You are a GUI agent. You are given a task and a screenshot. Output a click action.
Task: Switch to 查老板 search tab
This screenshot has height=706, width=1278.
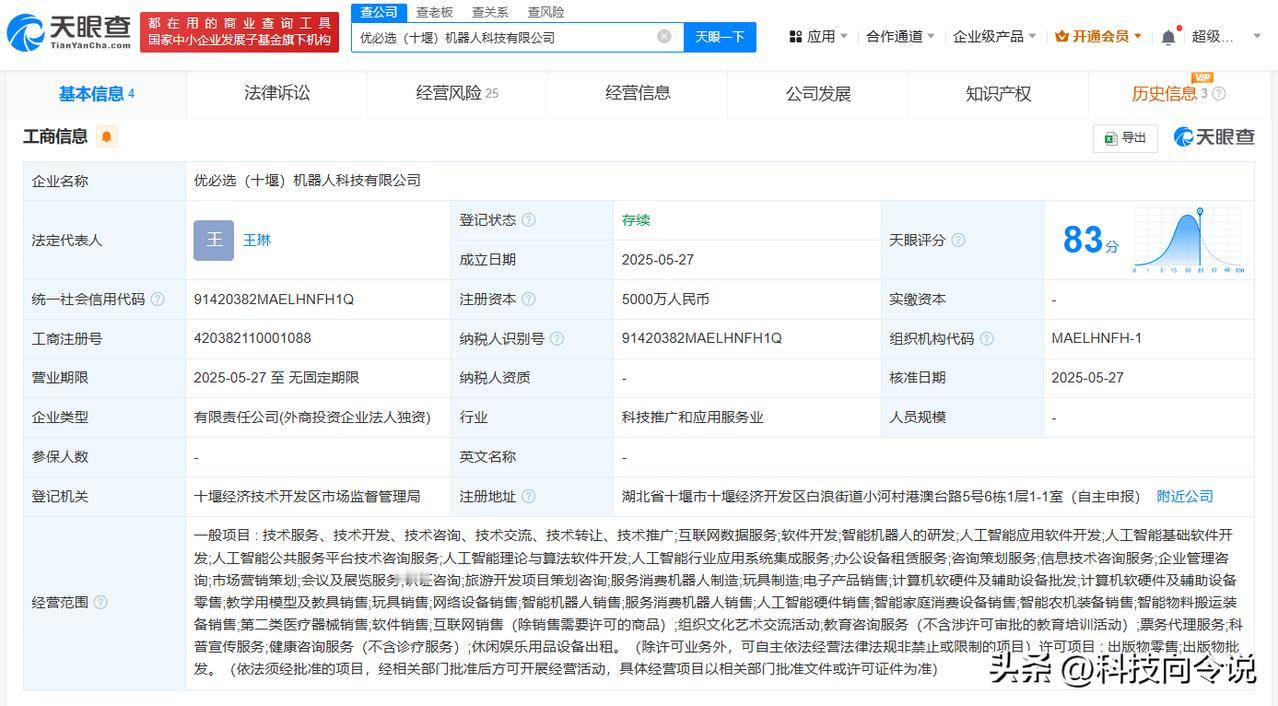click(434, 12)
